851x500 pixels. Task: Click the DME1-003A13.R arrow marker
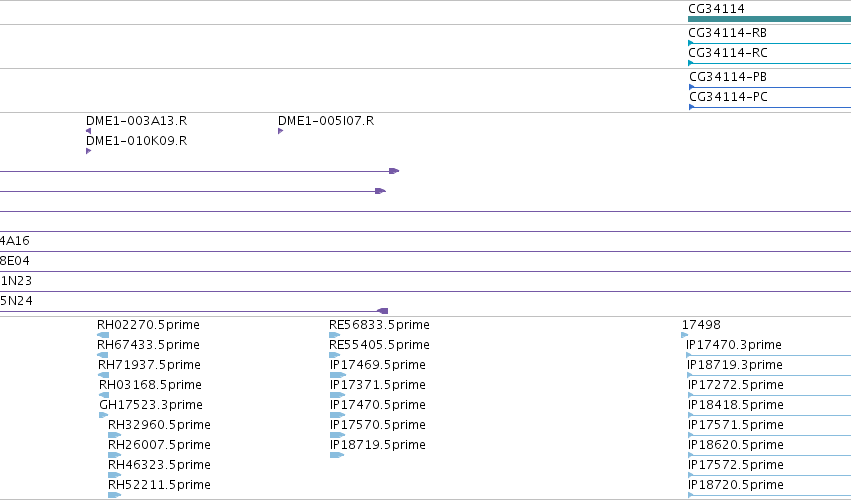click(88, 131)
